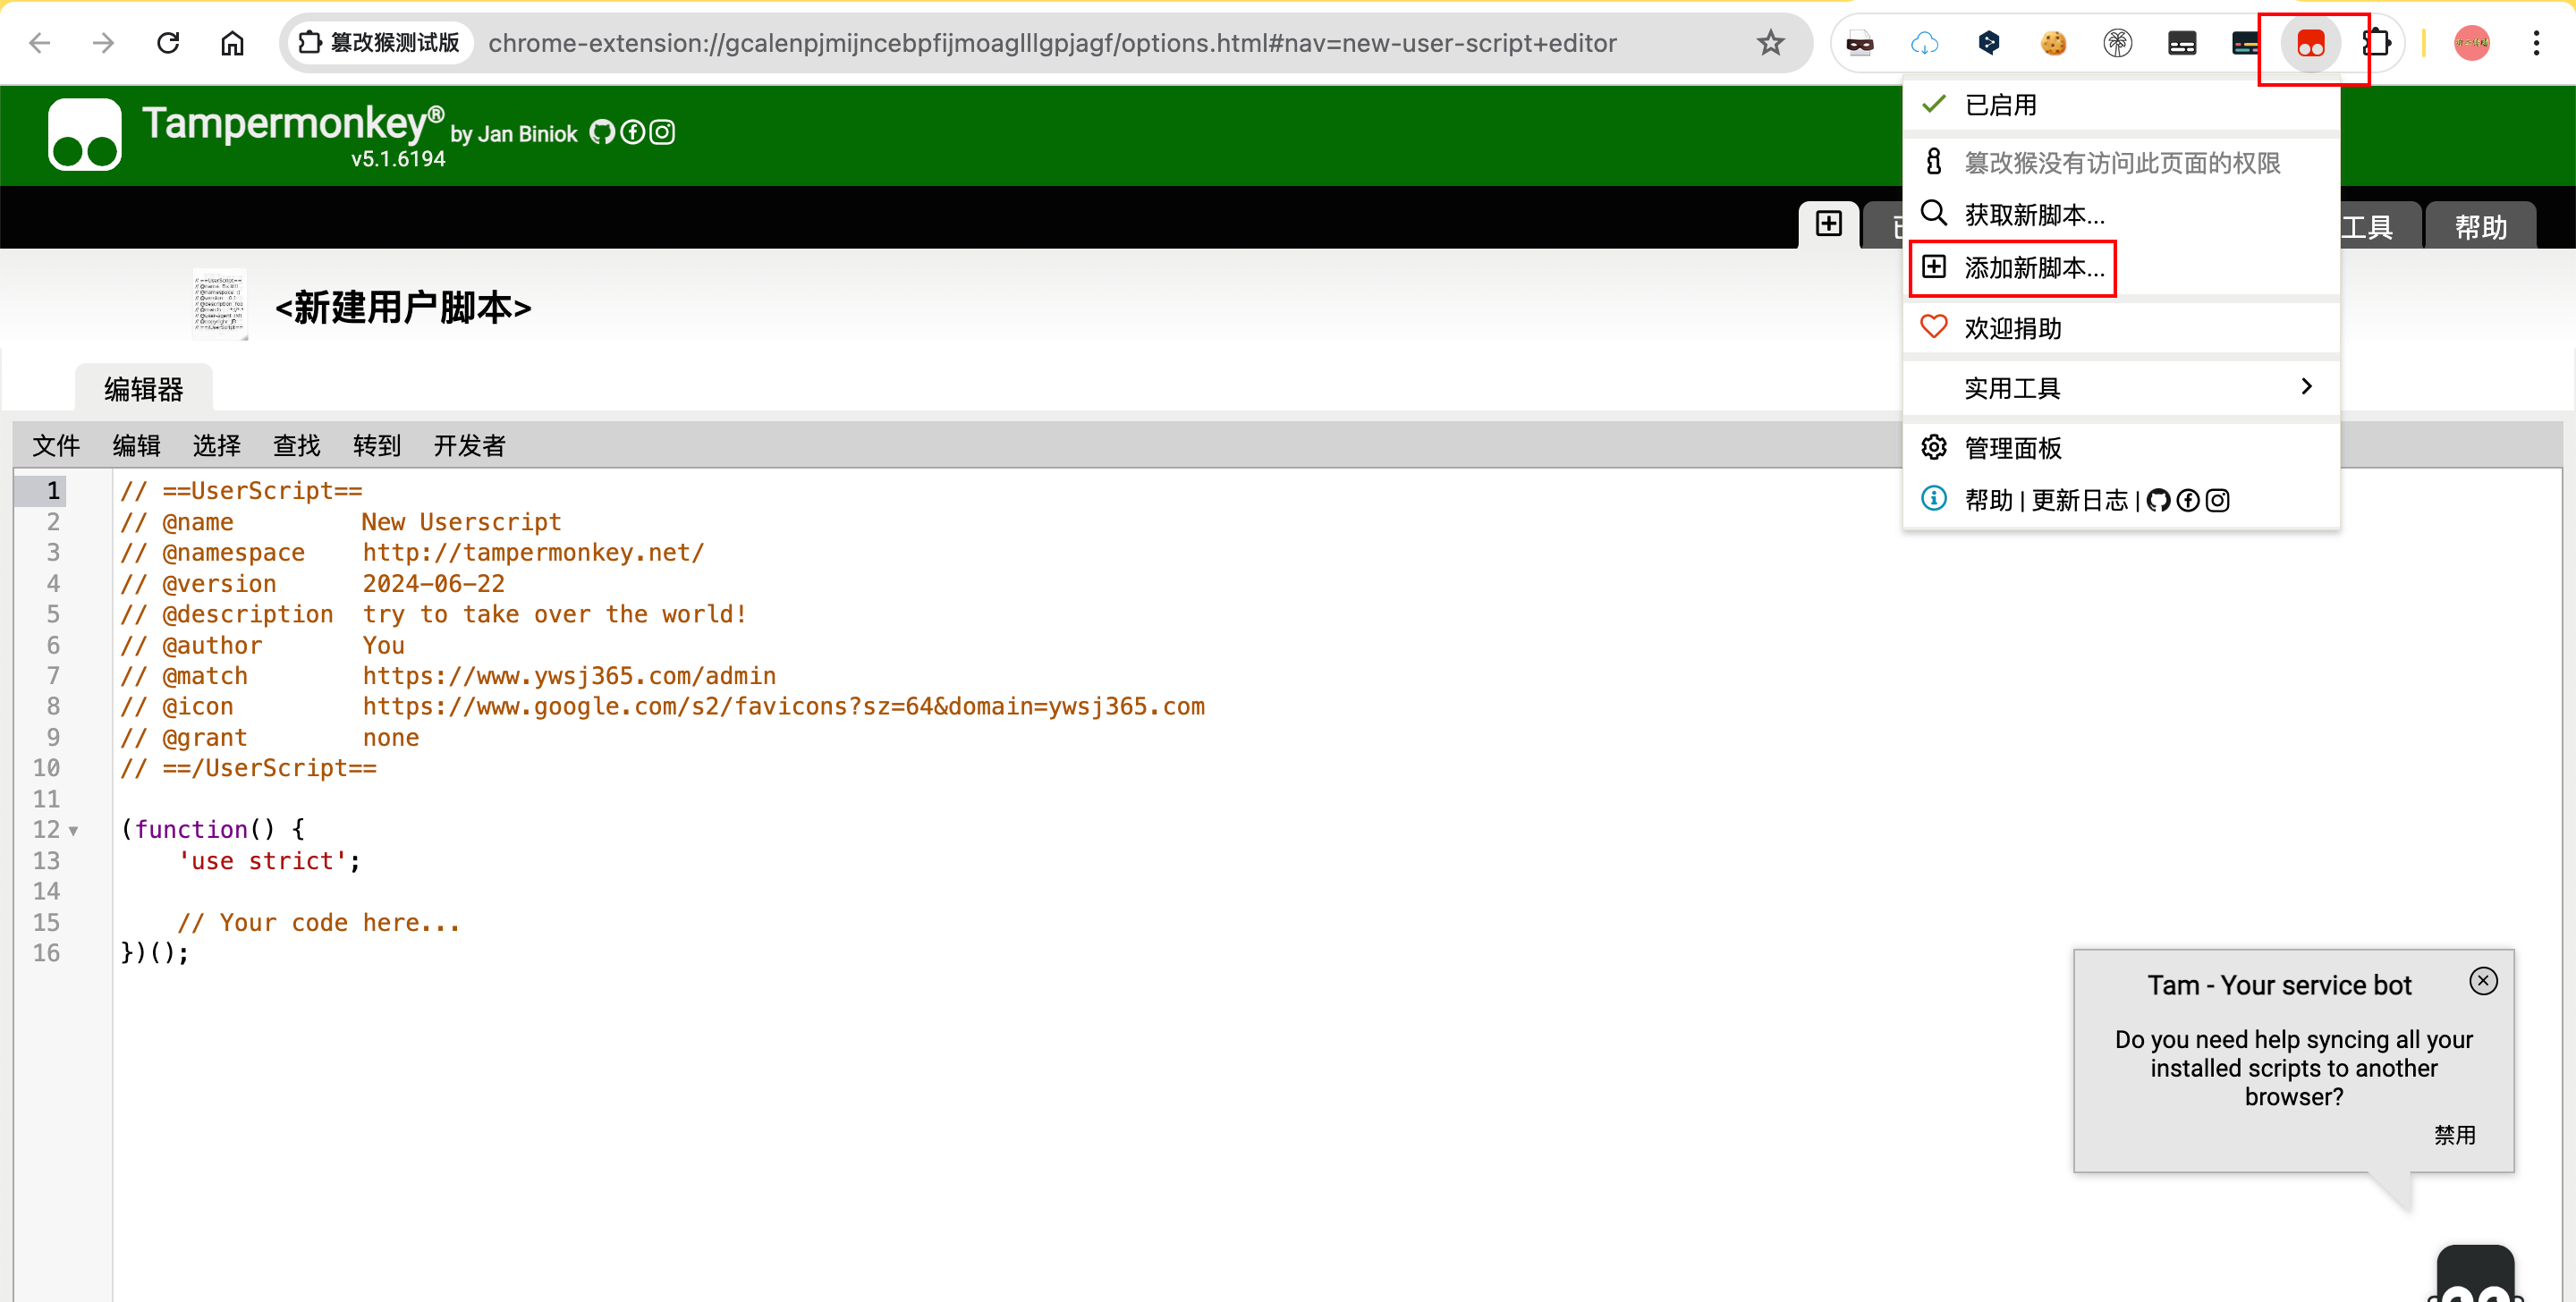Open the 选择 editor menu
The image size is (2576, 1302).
pyautogui.click(x=217, y=445)
